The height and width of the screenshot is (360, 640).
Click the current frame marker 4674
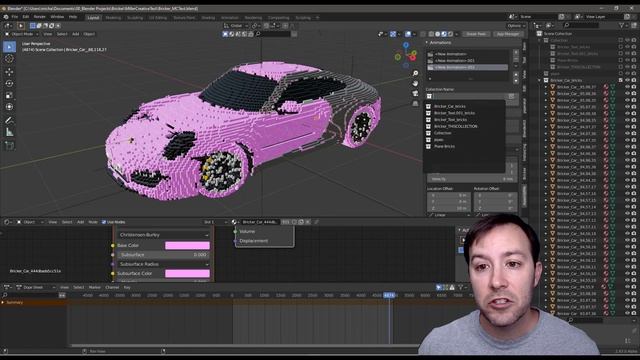coord(389,295)
